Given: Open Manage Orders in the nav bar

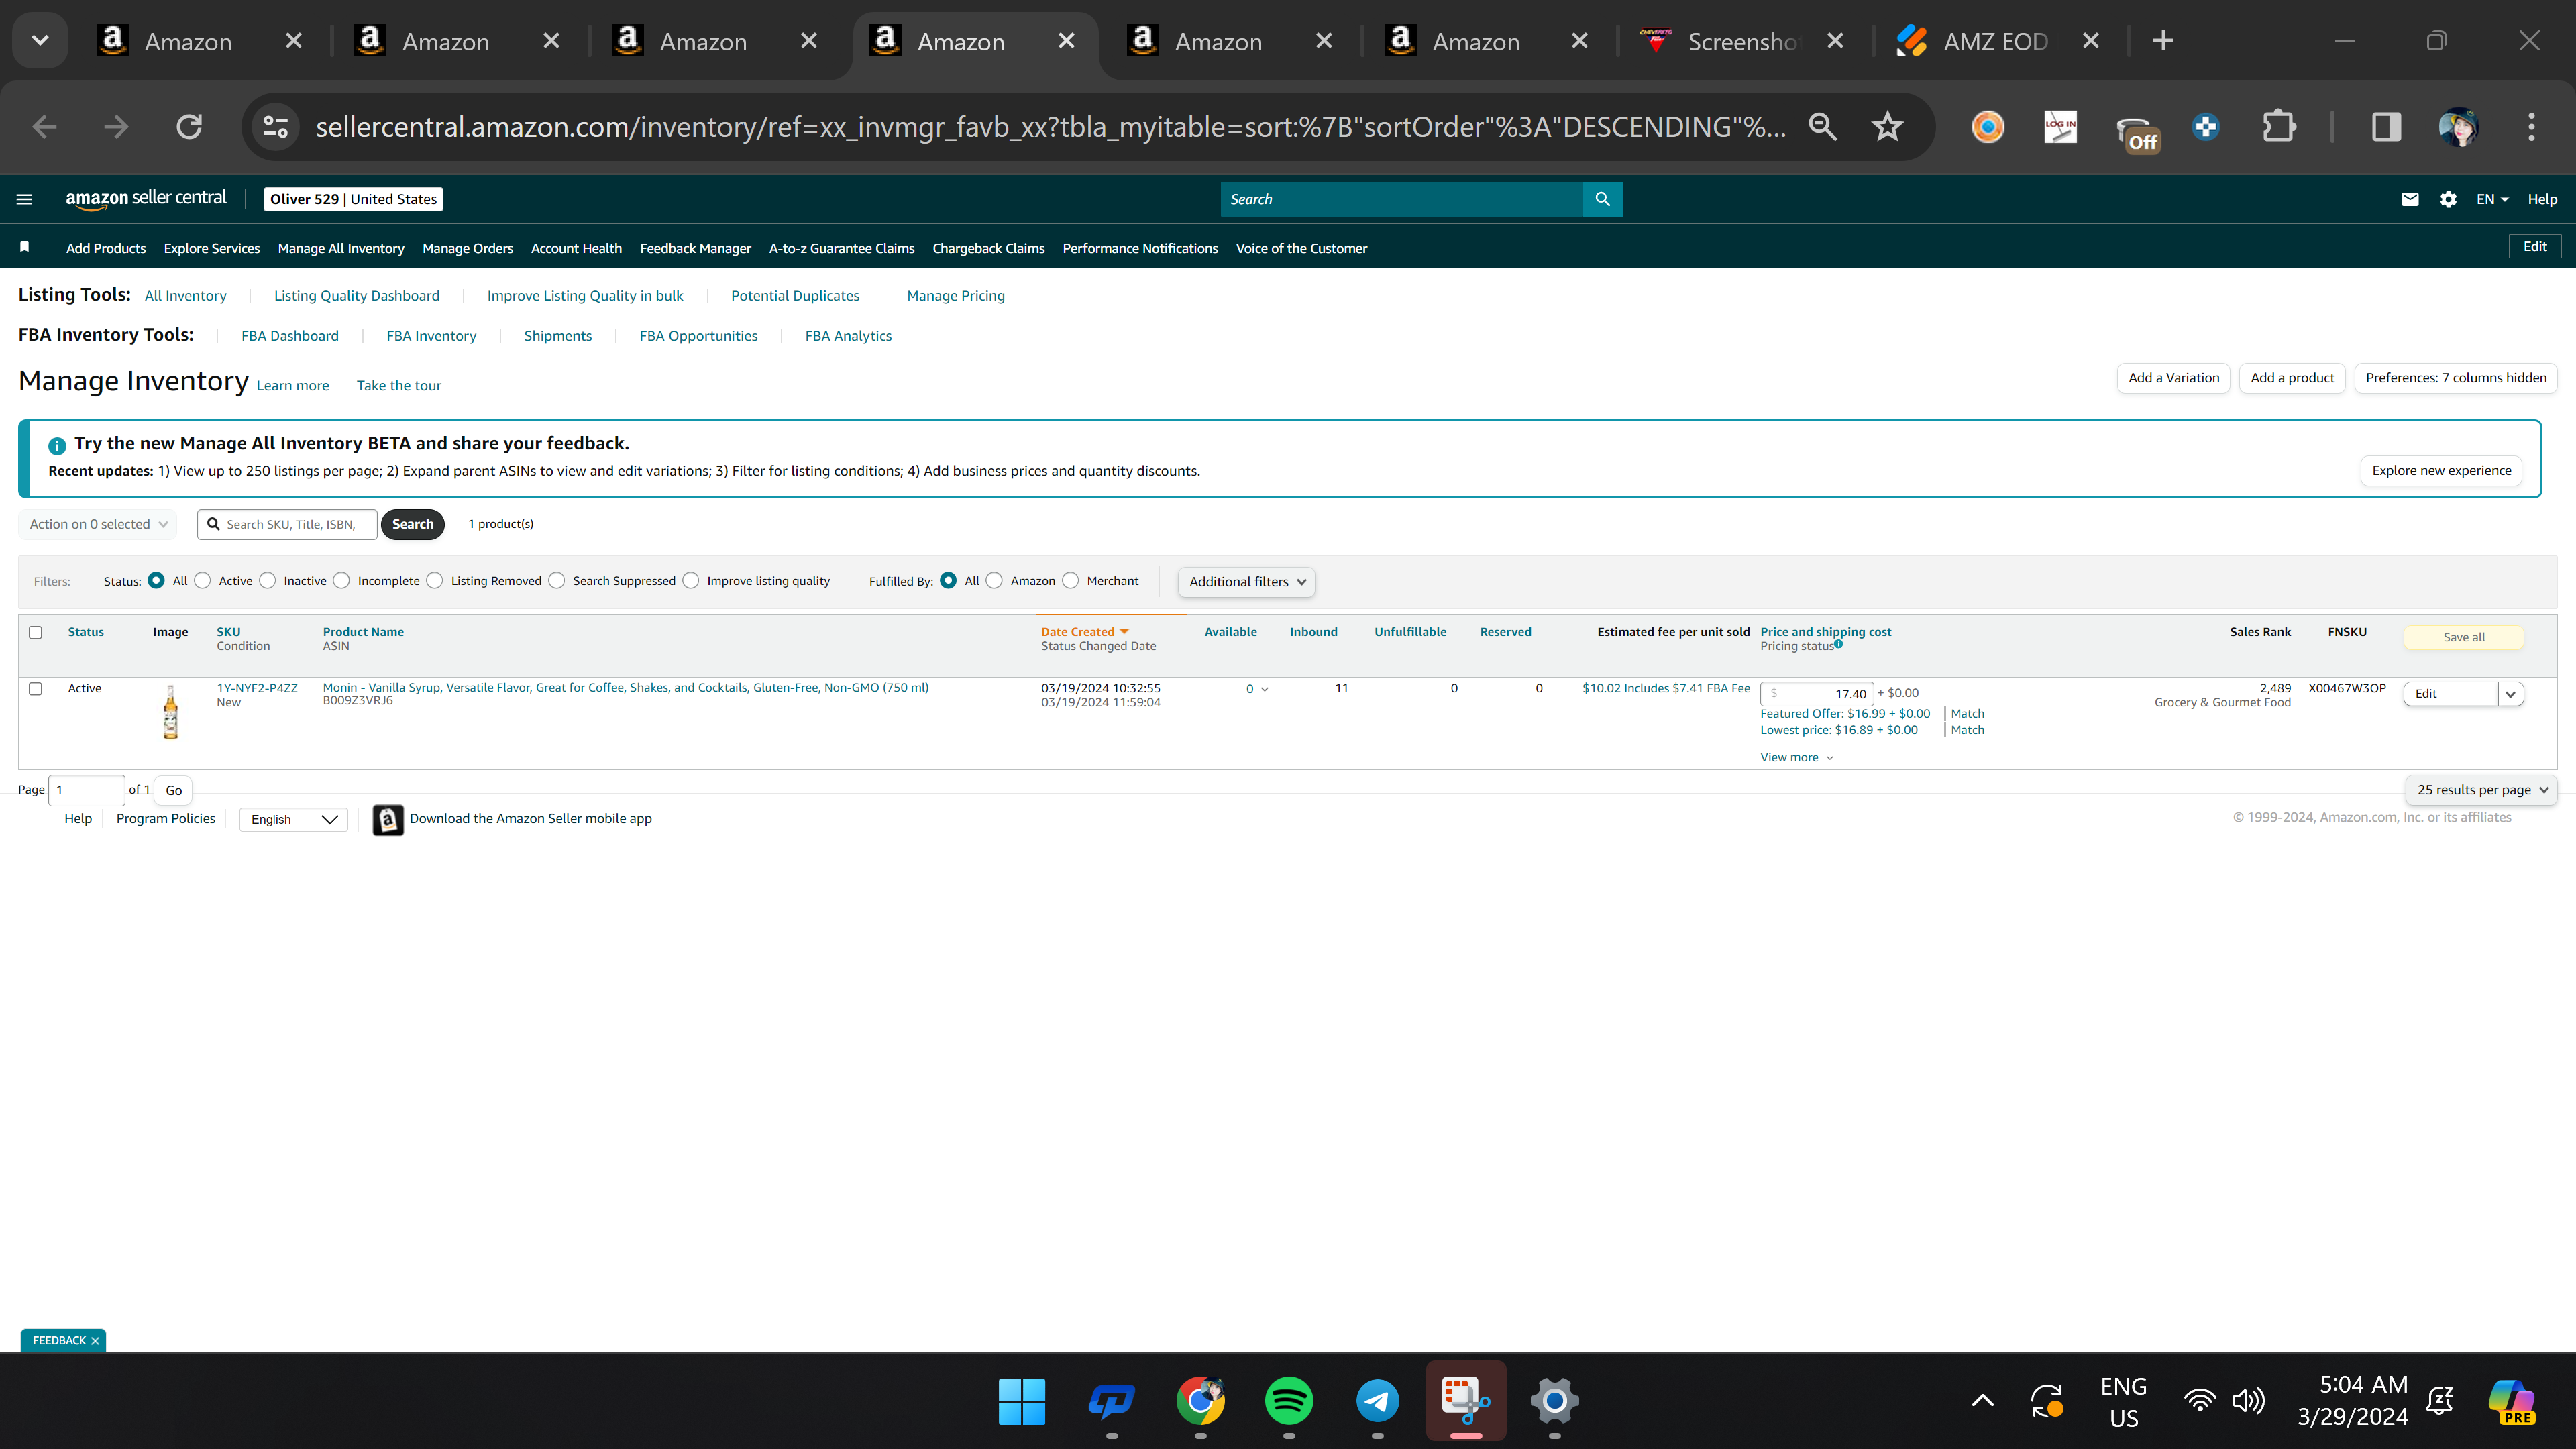Looking at the screenshot, I should pyautogui.click(x=468, y=248).
